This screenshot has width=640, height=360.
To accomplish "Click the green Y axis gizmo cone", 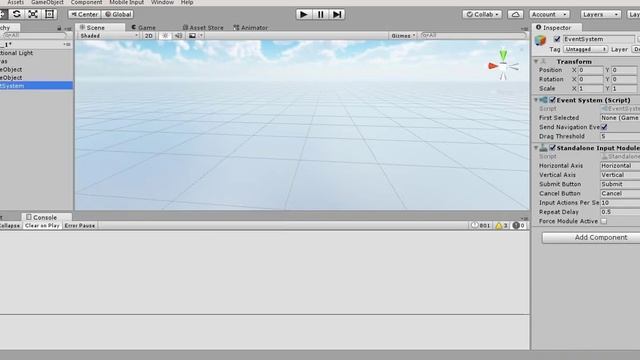I will [503, 55].
